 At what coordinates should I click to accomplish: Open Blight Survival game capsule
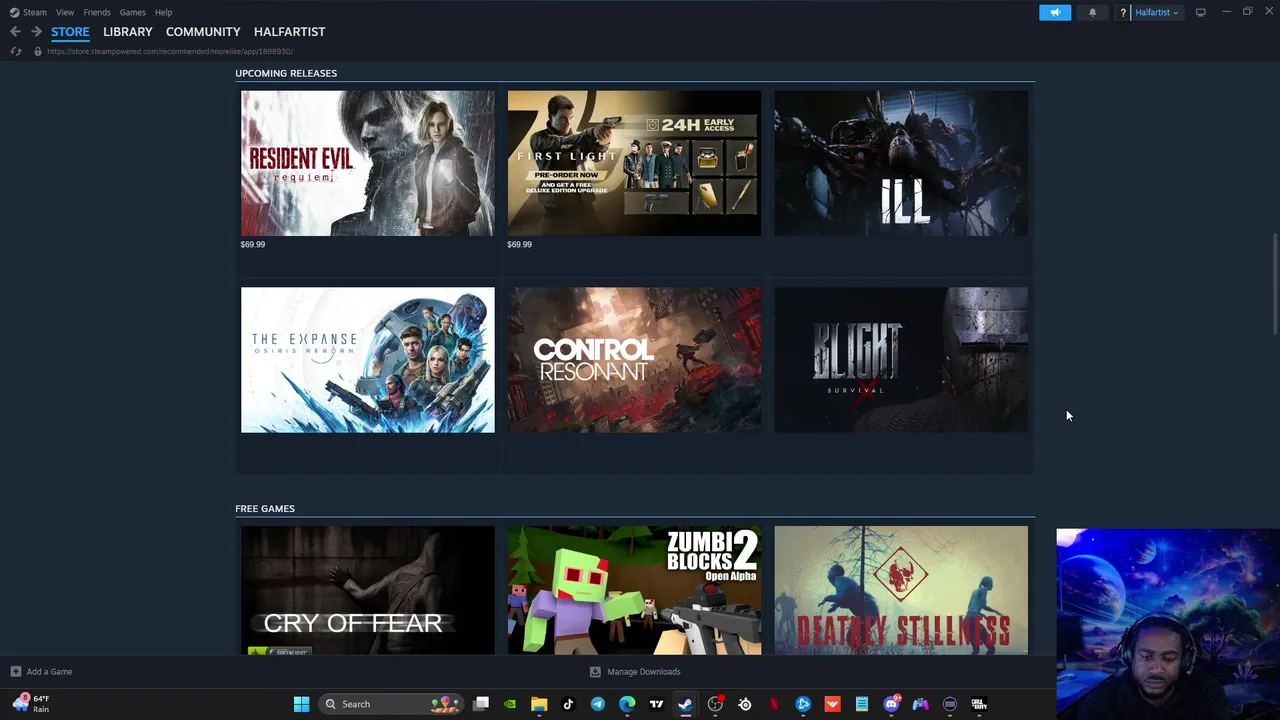[x=901, y=360]
